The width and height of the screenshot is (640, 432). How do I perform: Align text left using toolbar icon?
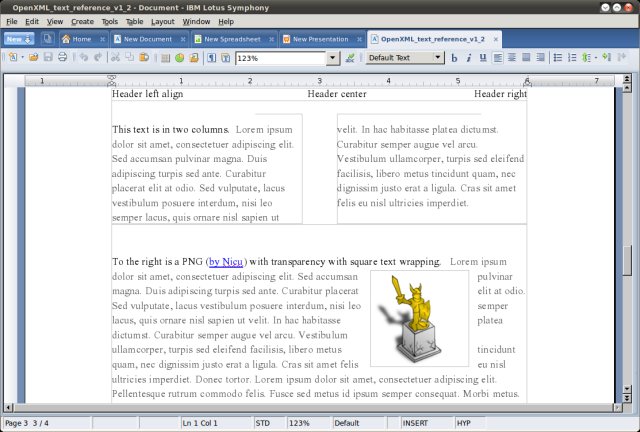[x=497, y=58]
